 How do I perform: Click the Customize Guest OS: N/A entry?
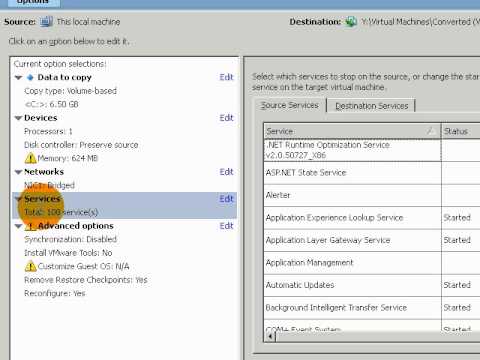(x=83, y=266)
